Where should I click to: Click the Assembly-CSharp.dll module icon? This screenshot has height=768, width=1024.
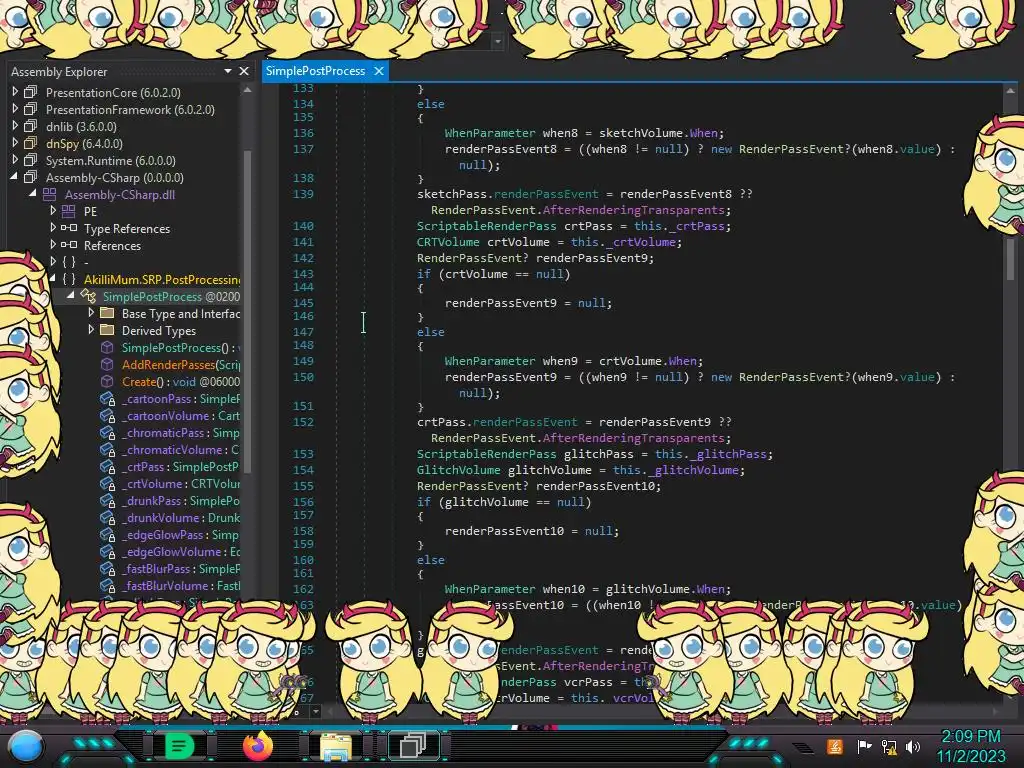coord(50,194)
